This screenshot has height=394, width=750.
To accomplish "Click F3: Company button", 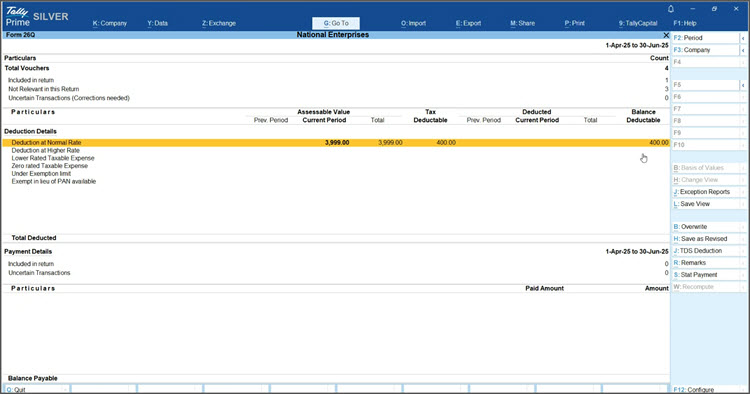I will [x=706, y=50].
